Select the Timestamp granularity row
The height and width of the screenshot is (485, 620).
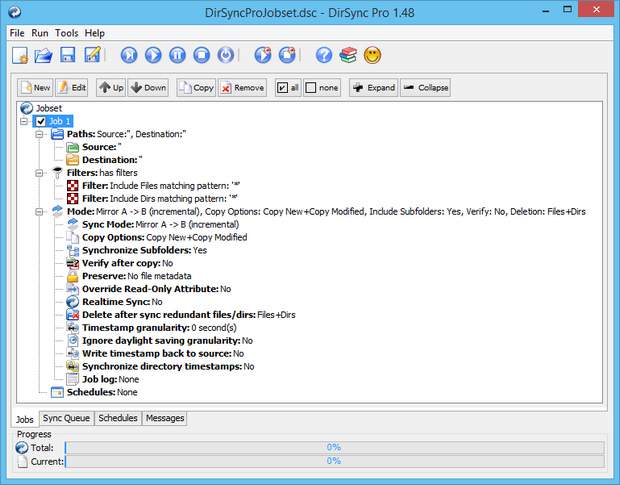[152, 328]
